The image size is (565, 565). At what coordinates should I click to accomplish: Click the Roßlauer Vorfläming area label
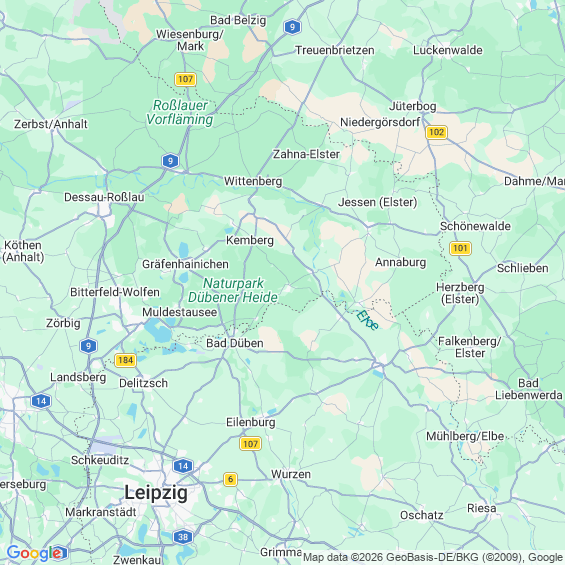pos(179,112)
